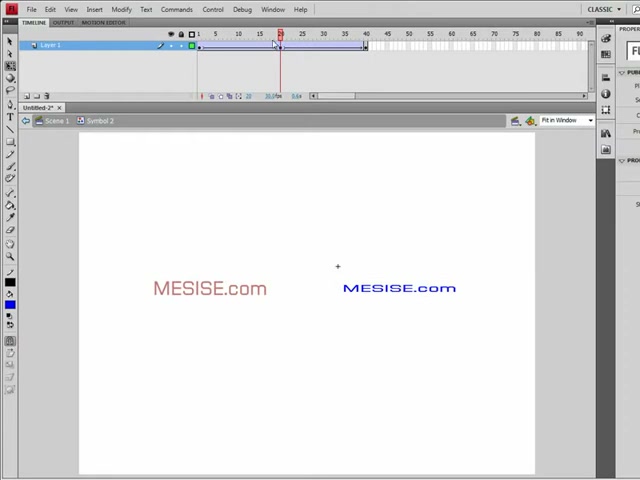Select the Free Transform tool
The width and height of the screenshot is (640, 480).
point(10,66)
